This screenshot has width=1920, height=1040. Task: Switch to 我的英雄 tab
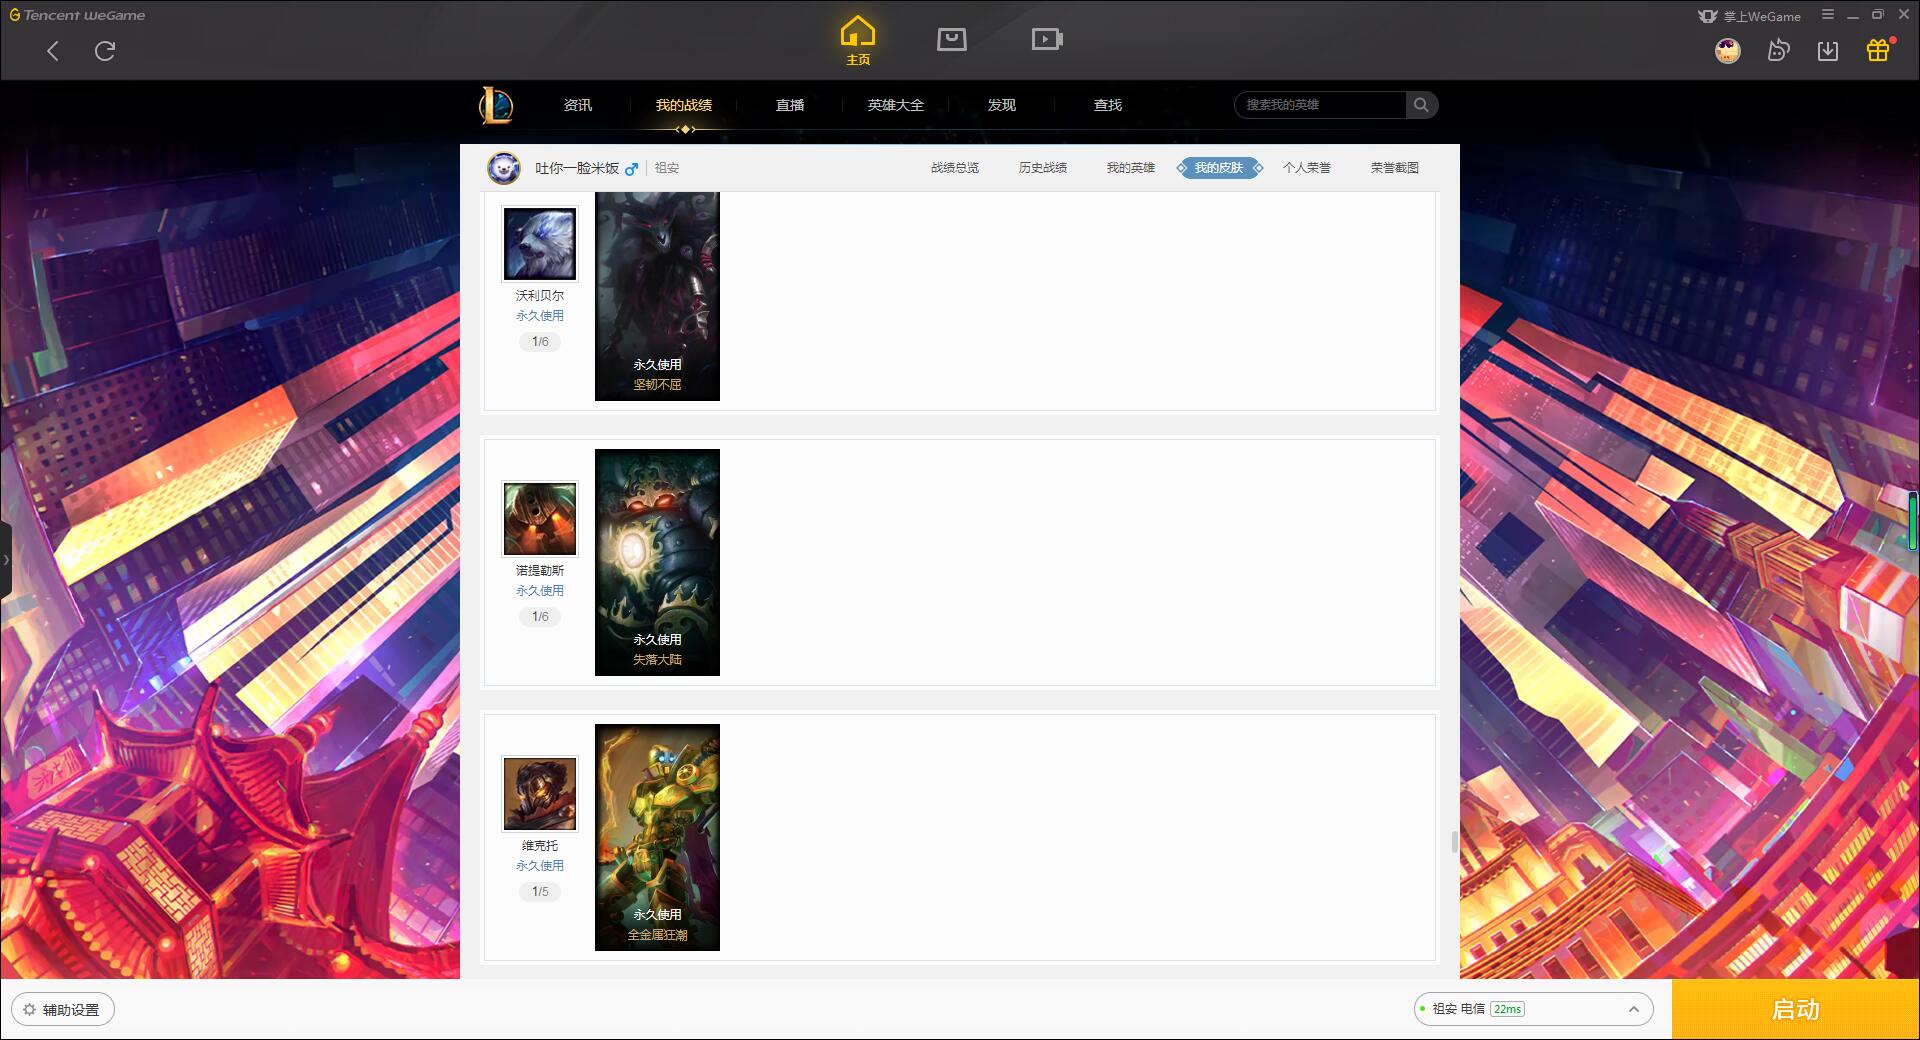(x=1131, y=168)
